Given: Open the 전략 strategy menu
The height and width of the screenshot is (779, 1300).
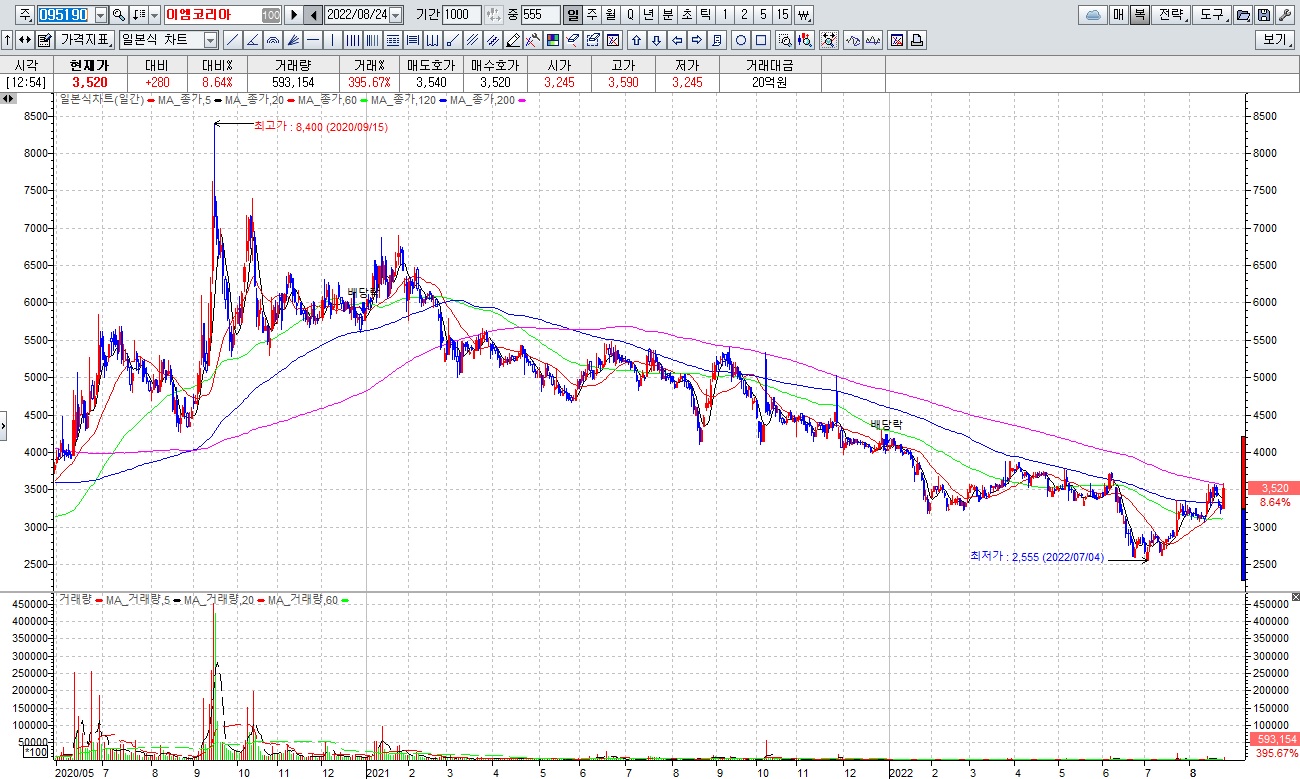Looking at the screenshot, I should (1172, 15).
